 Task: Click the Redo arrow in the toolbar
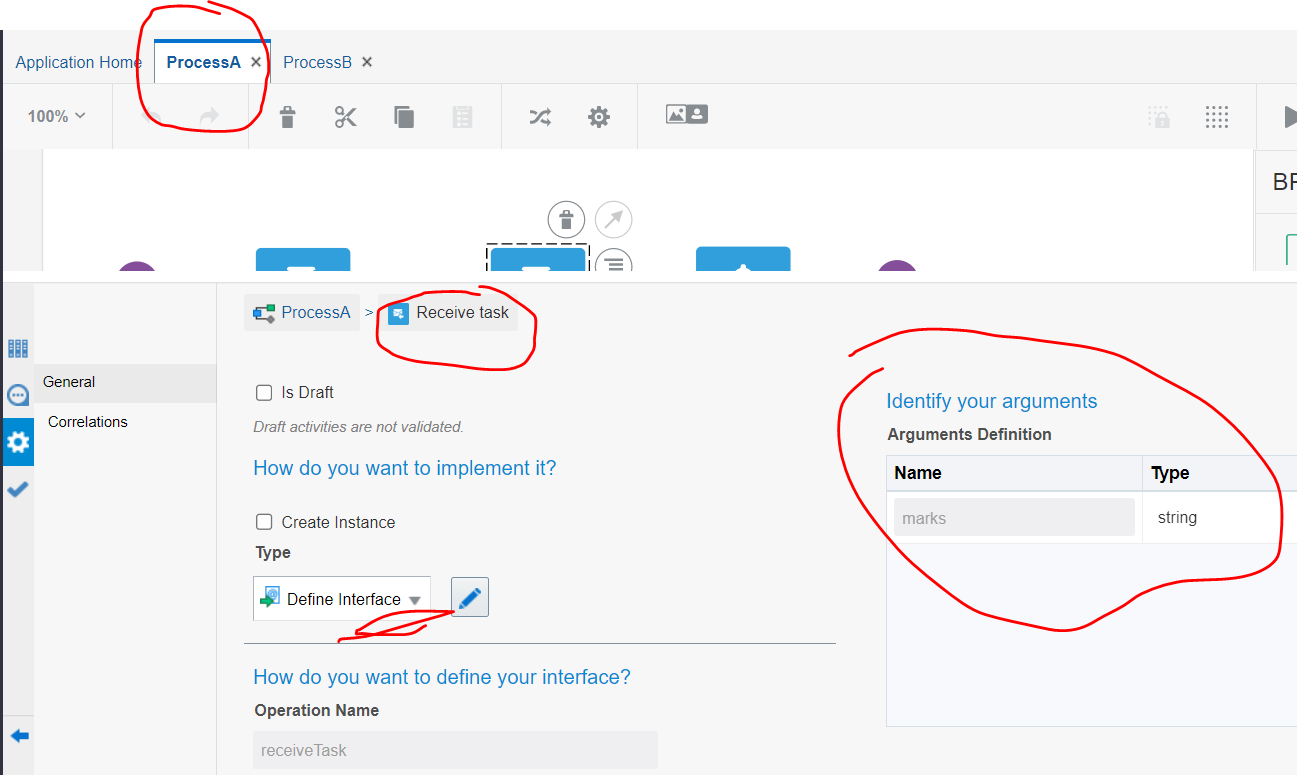(210, 116)
